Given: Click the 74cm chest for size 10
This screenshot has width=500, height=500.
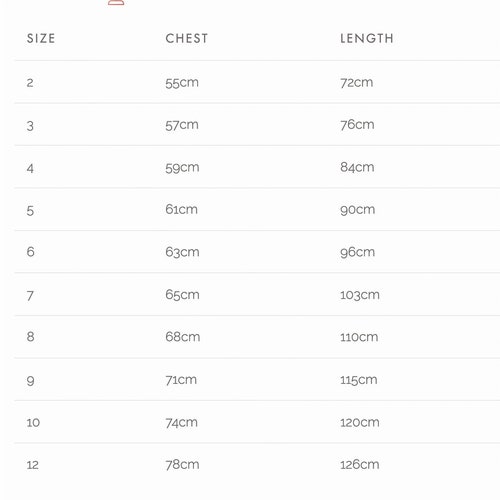Looking at the screenshot, I should tap(182, 423).
